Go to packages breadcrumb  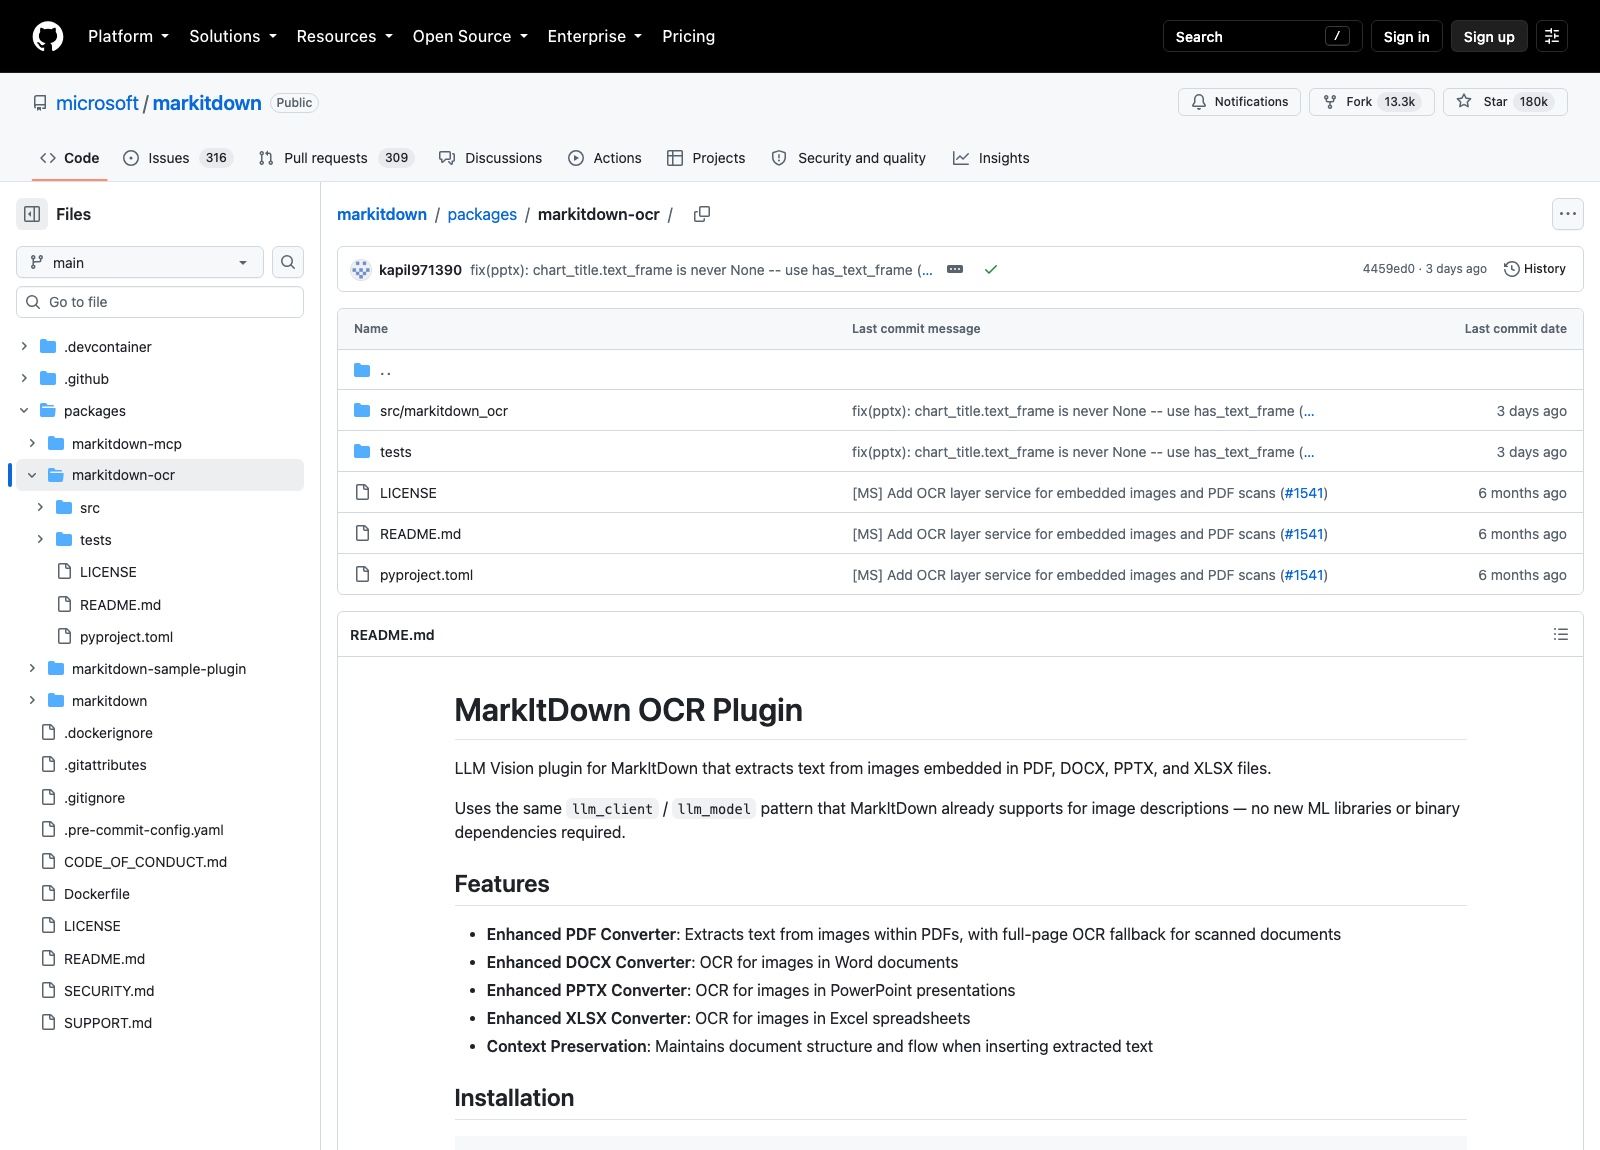(x=482, y=214)
